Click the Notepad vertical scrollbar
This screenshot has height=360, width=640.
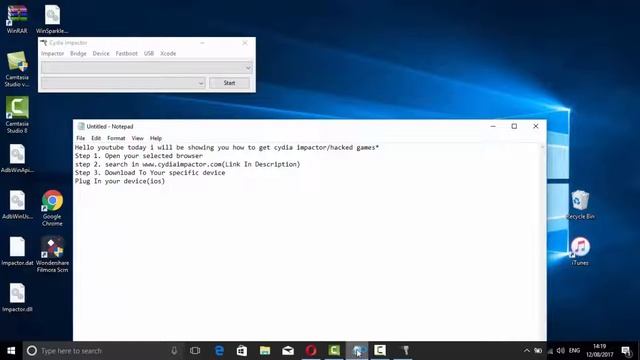(x=542, y=242)
